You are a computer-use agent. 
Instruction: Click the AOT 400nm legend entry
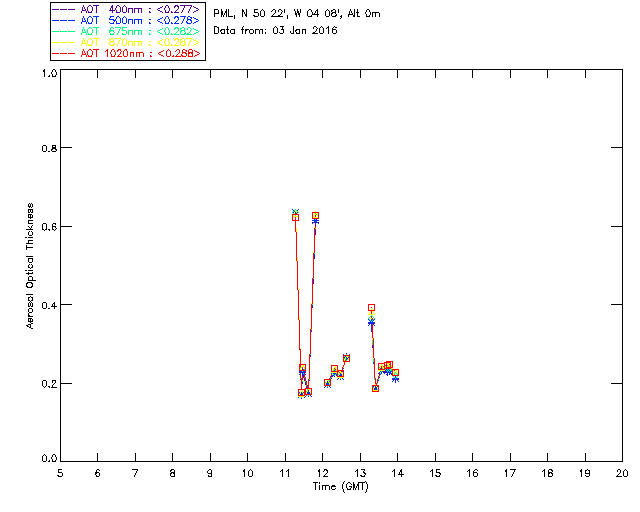127,9
